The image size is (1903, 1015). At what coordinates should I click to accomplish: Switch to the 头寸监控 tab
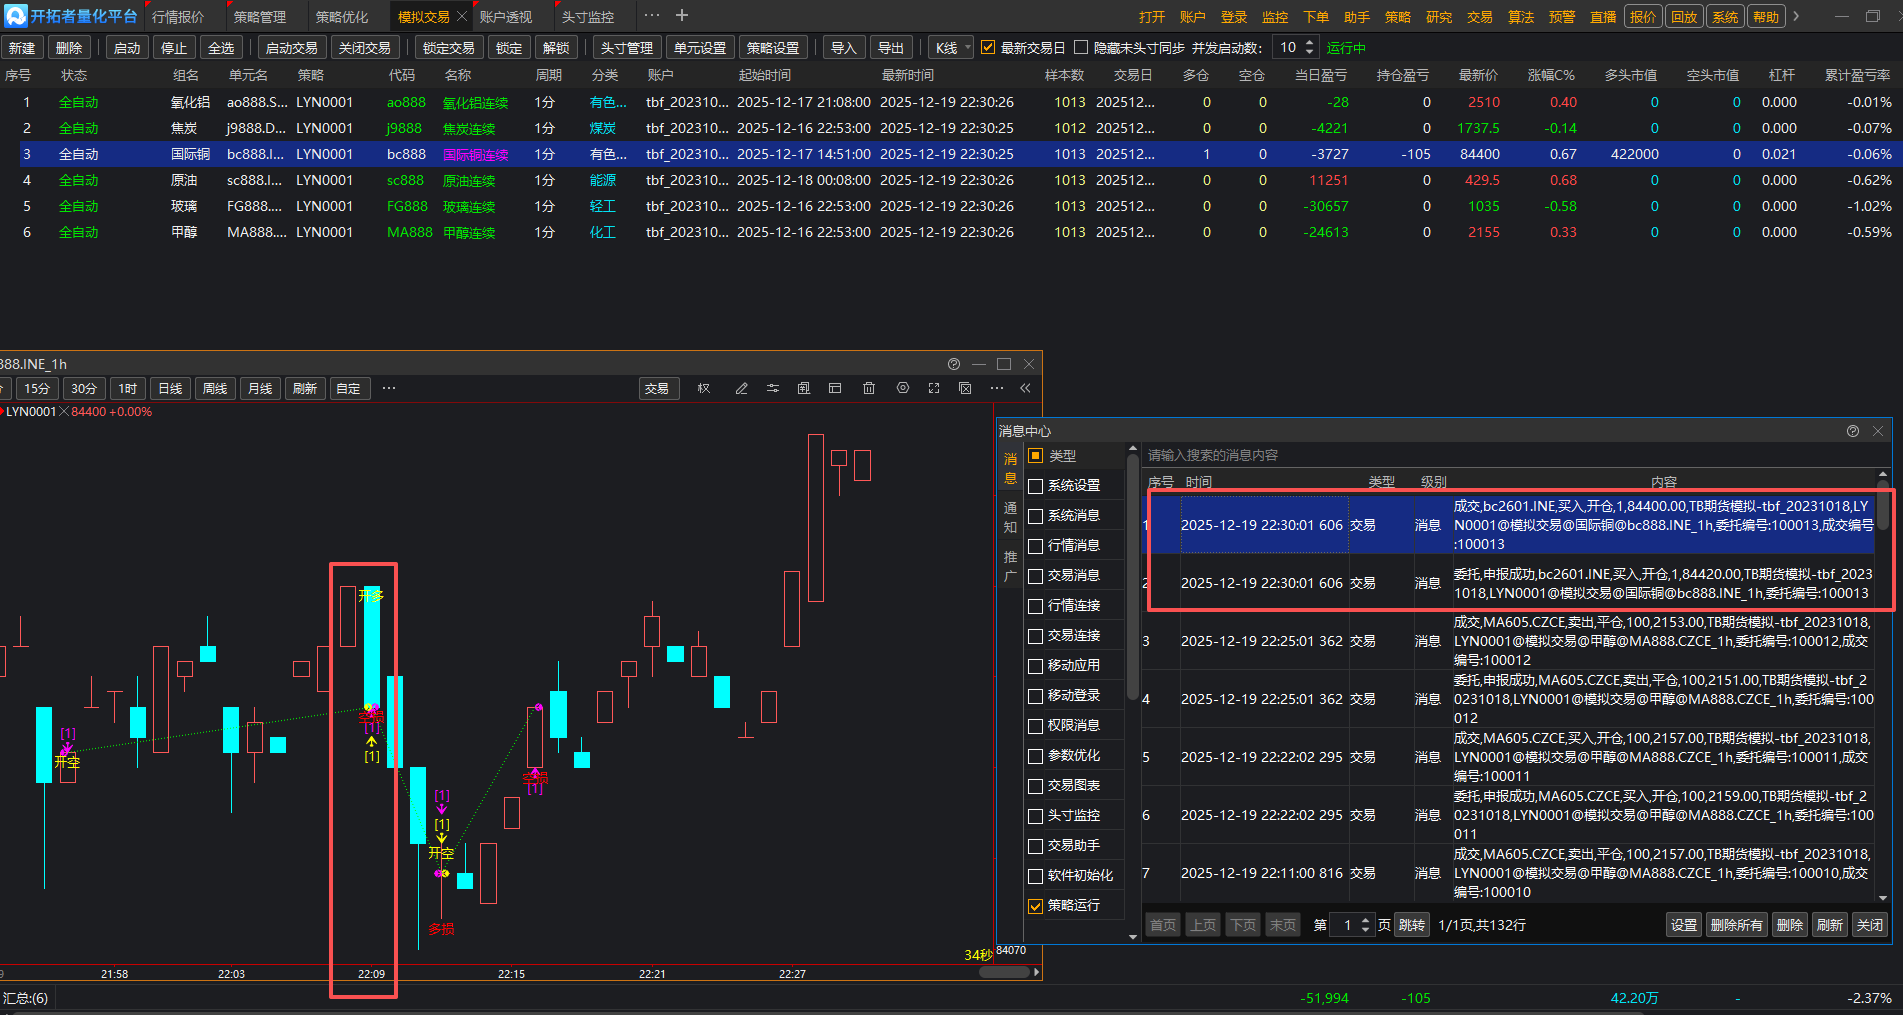[x=587, y=17]
